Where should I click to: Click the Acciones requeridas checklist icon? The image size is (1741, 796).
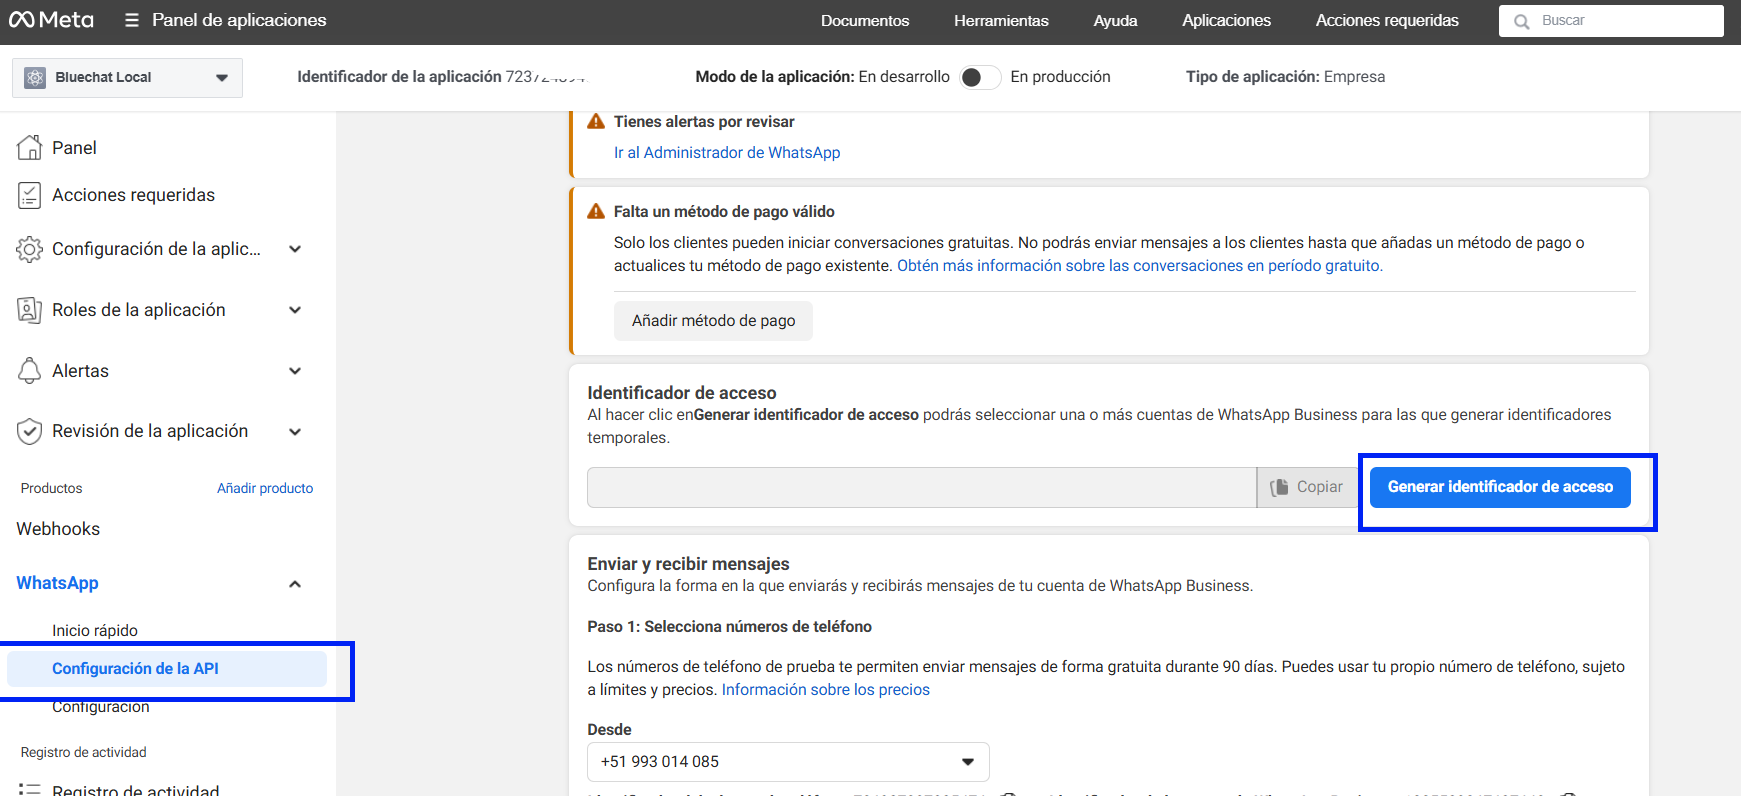coord(30,195)
